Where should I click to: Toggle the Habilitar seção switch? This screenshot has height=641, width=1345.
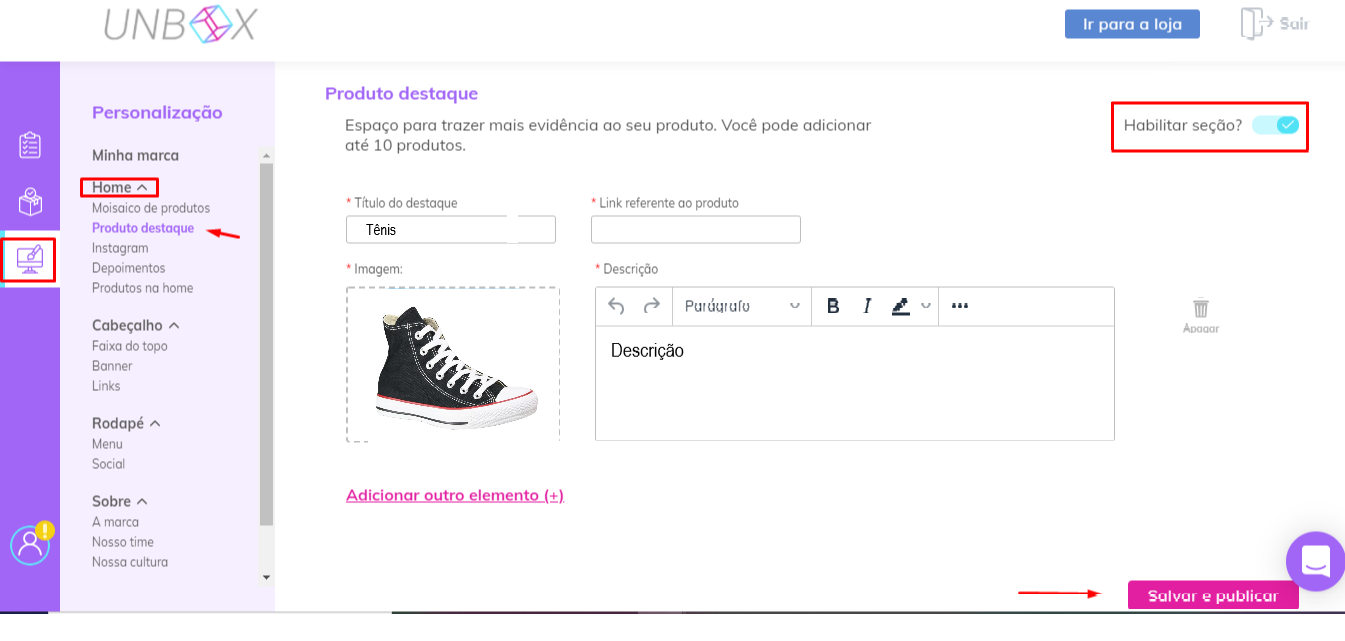point(1276,125)
